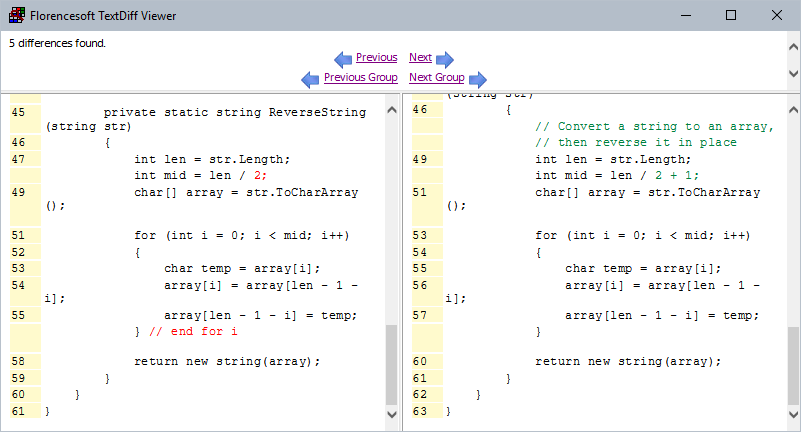
Task: Click line number 63 in right pane
Action: click(419, 411)
